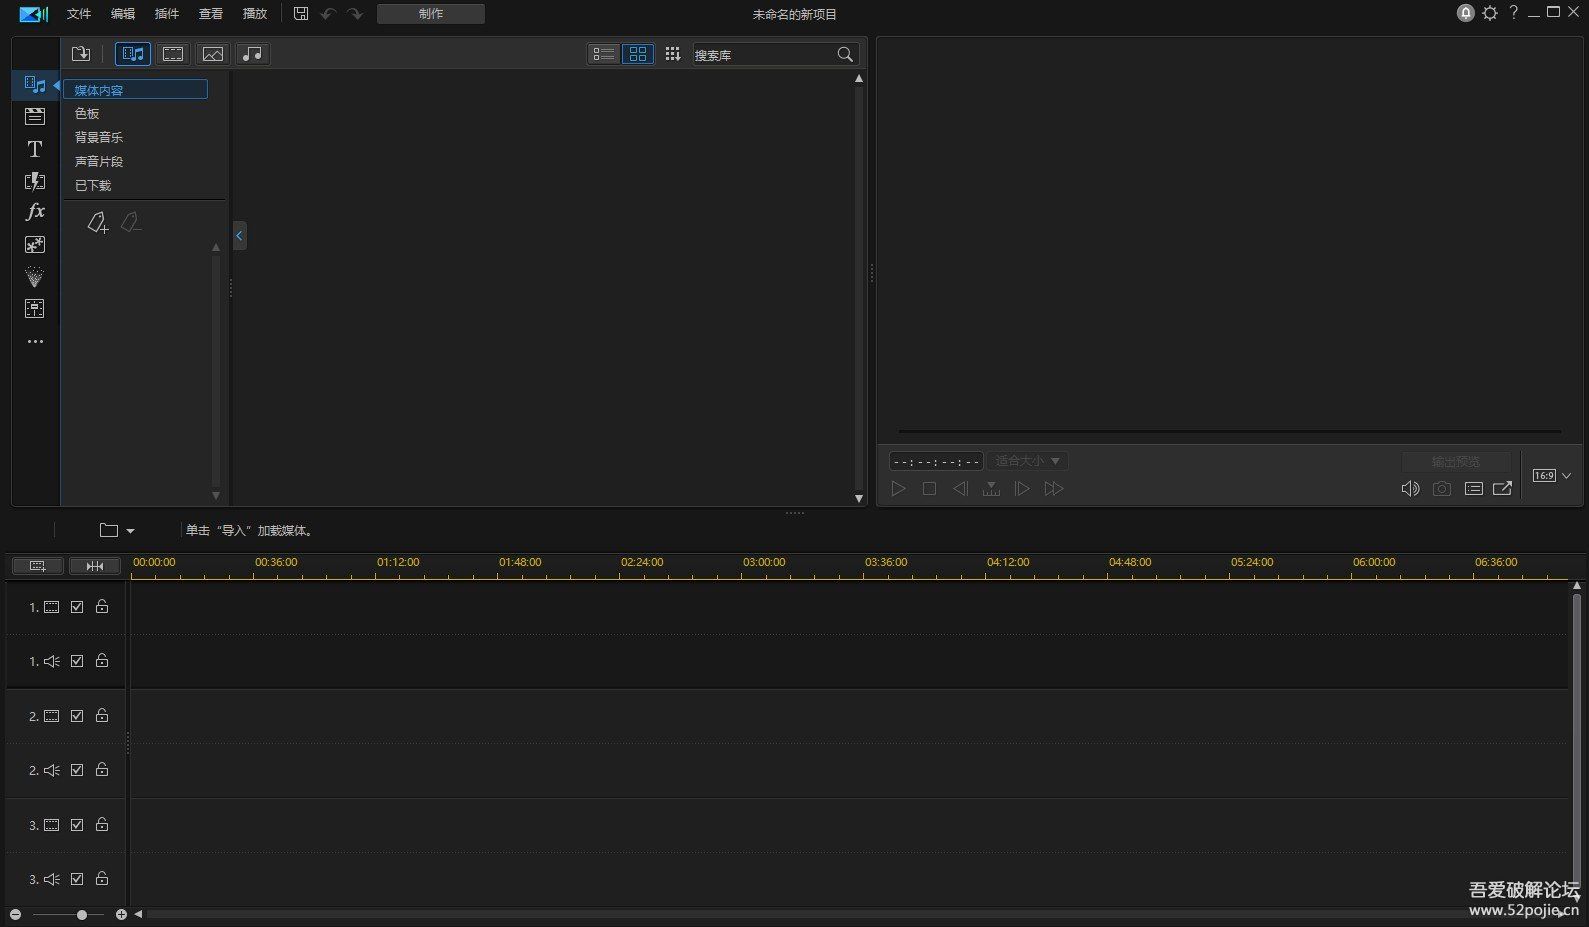Open the Particle Room icon
This screenshot has height=927, width=1589.
[x=35, y=277]
